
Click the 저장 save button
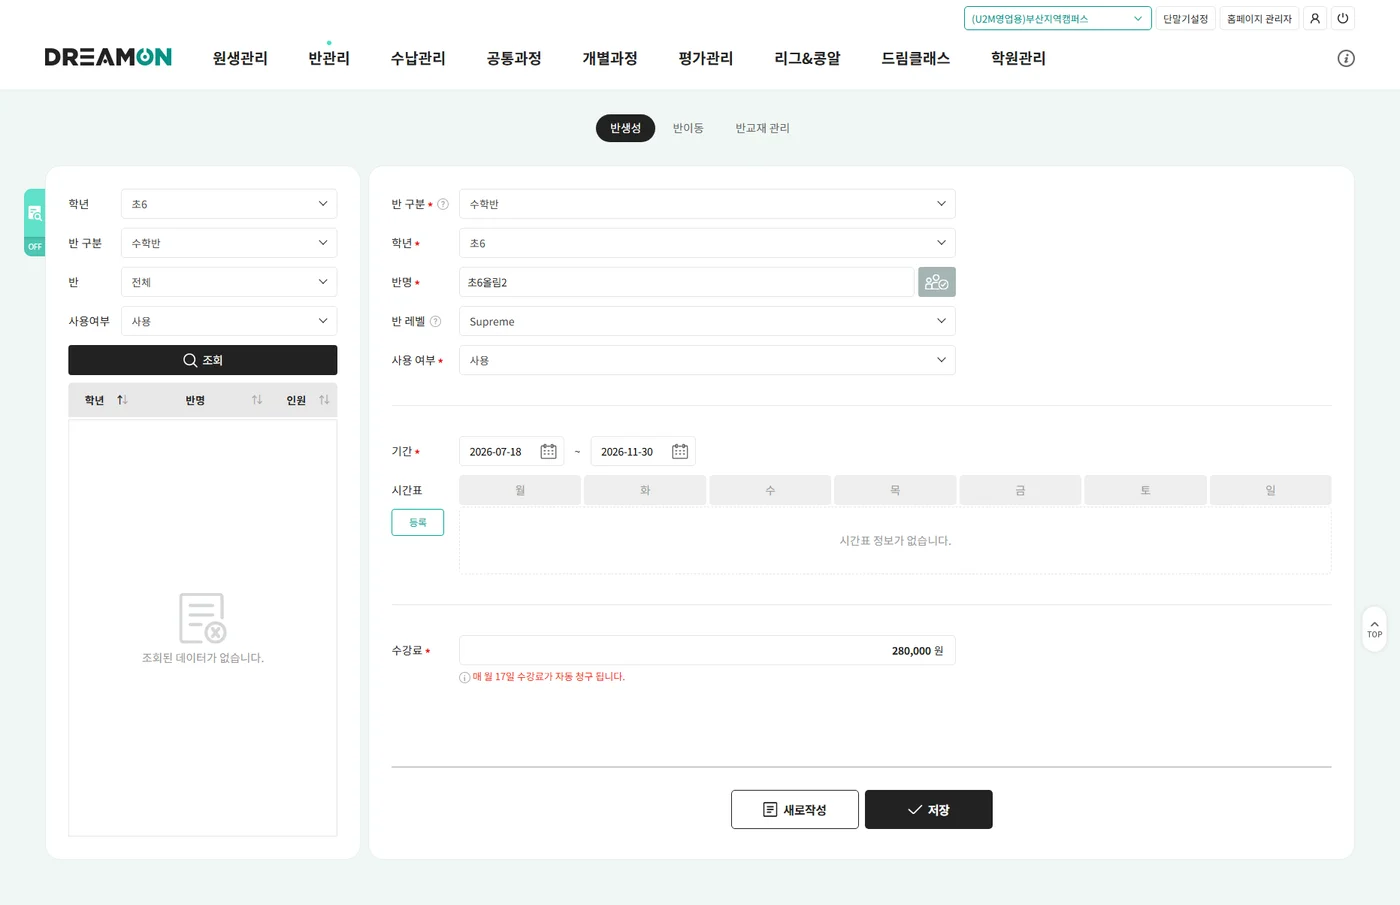point(928,809)
